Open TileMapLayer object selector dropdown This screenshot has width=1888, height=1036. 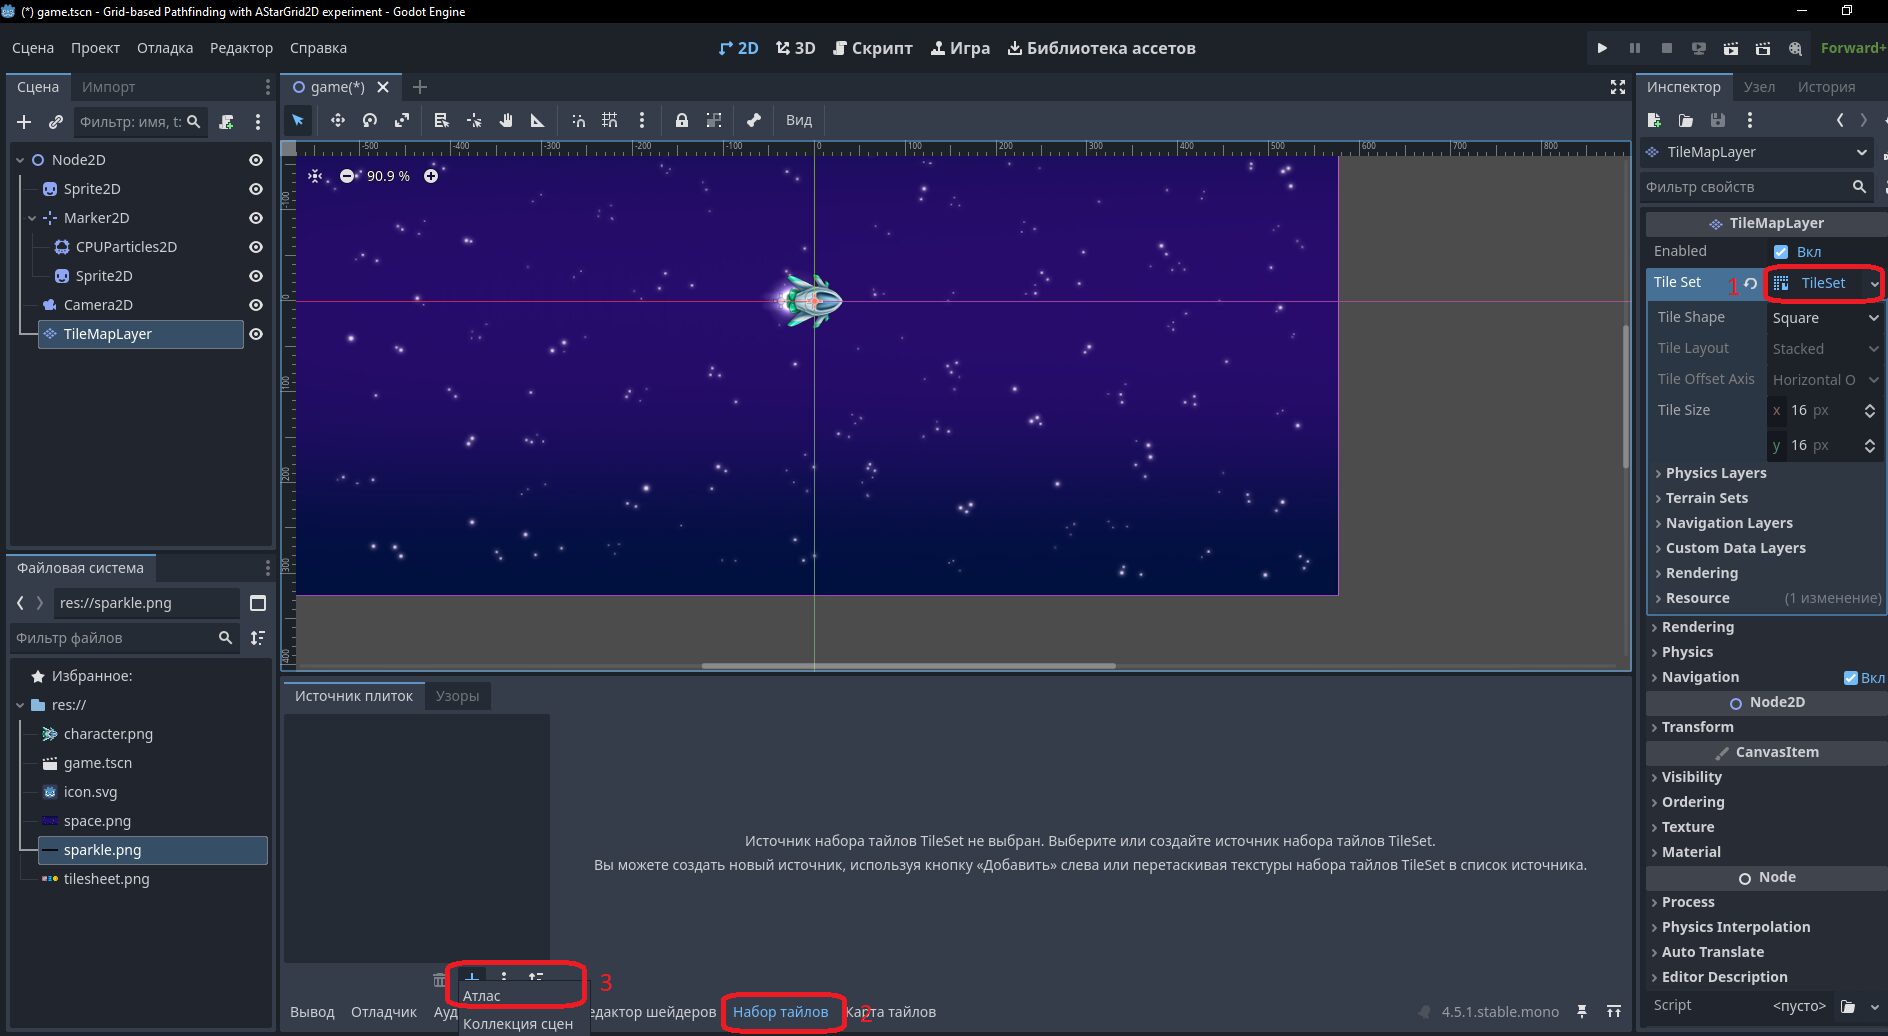(x=1757, y=152)
